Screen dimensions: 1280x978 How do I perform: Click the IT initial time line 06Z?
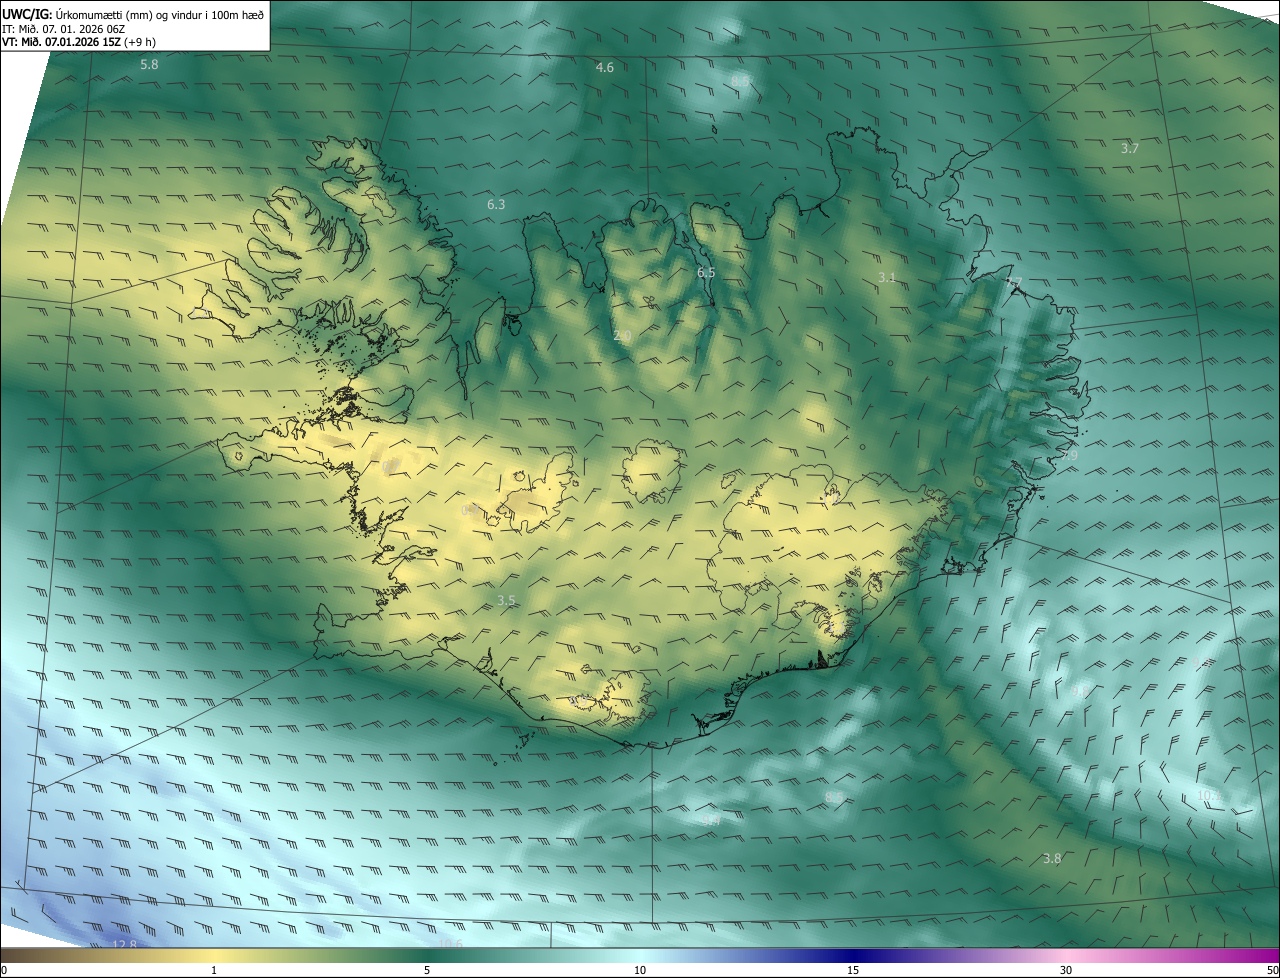62,29
